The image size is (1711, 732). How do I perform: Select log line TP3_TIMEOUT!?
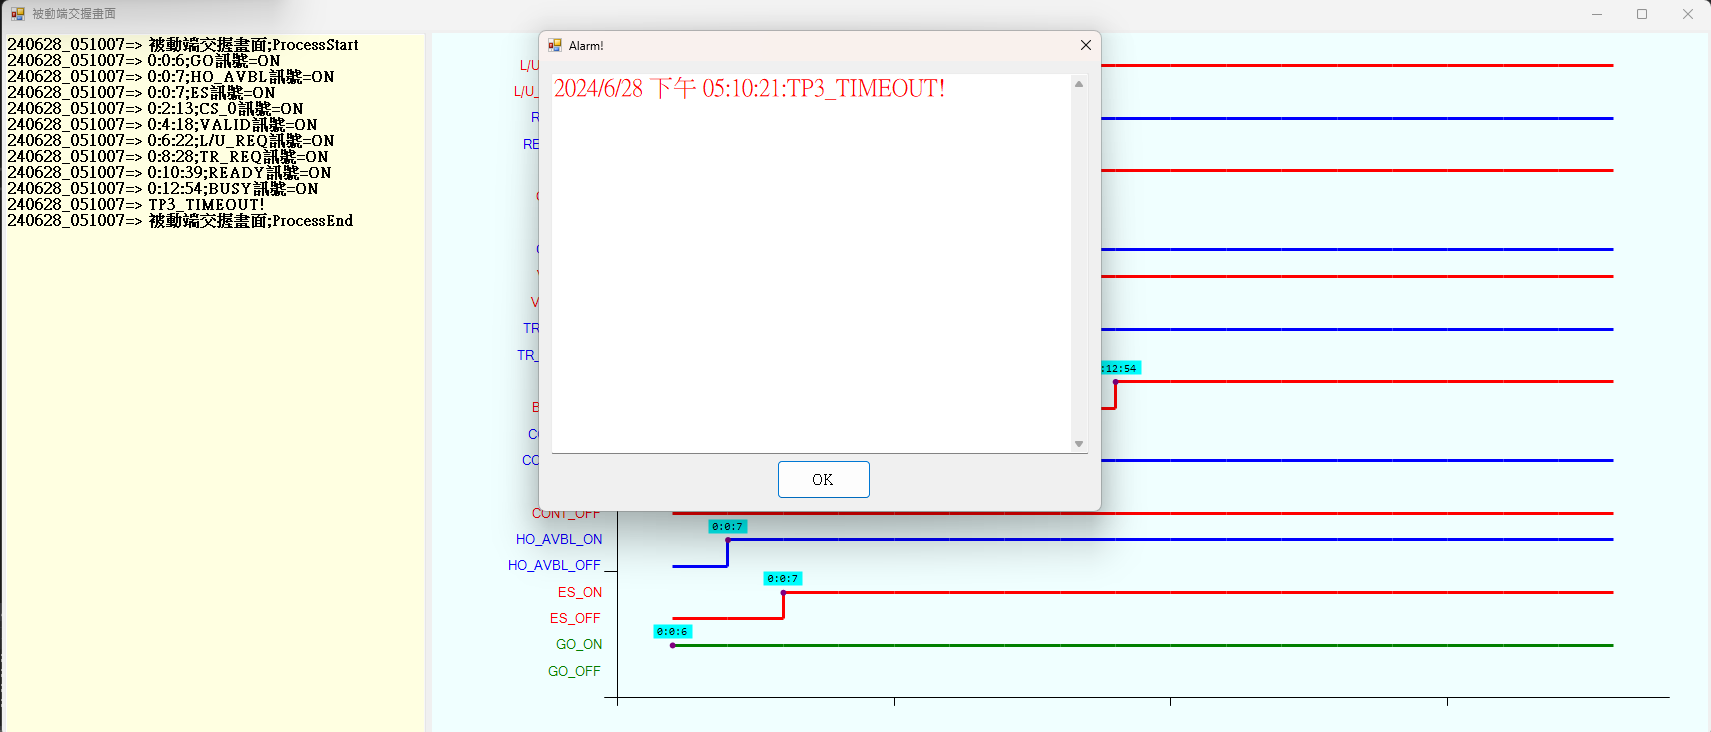[x=136, y=205]
